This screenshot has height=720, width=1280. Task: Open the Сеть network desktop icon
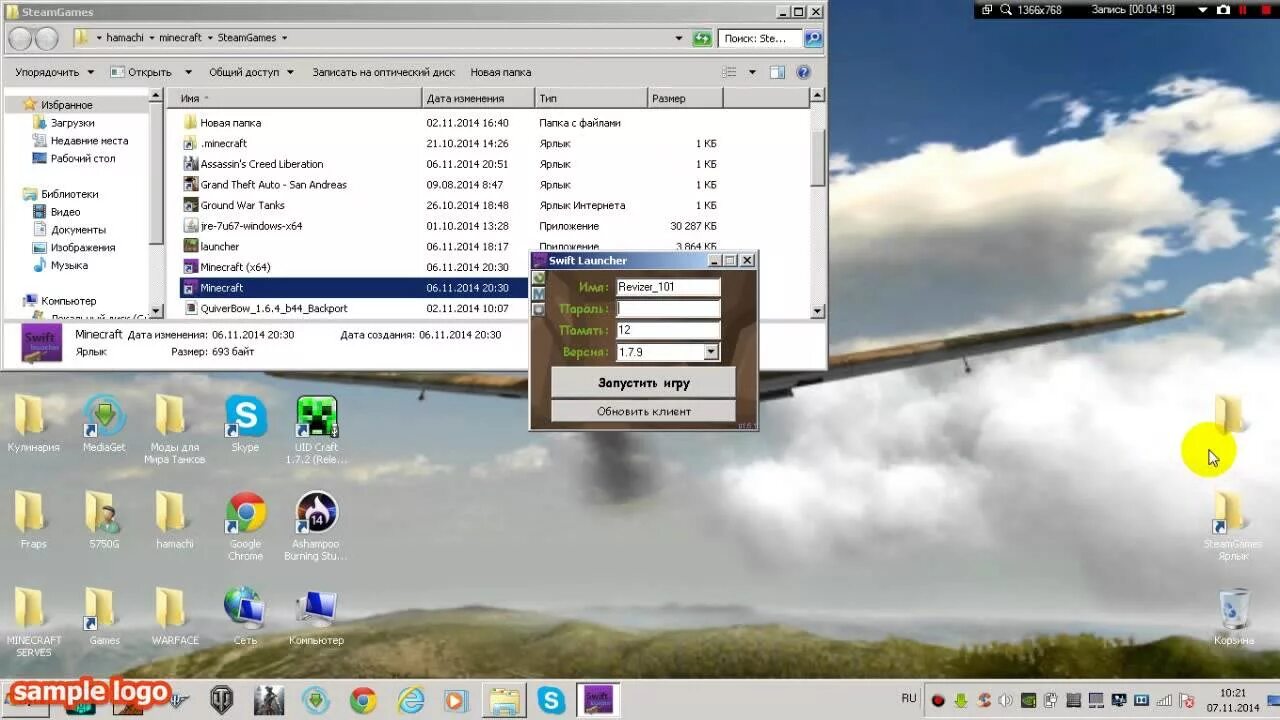(x=245, y=616)
